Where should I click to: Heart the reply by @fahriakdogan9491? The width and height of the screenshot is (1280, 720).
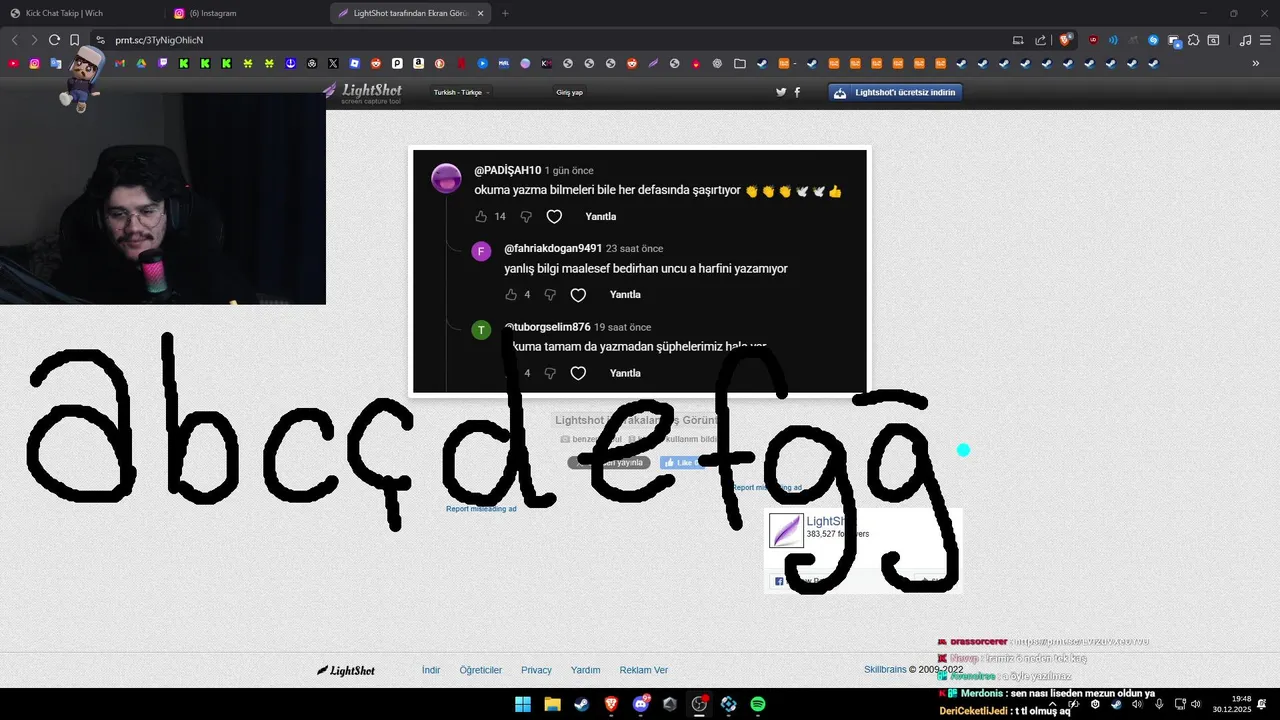point(578,295)
